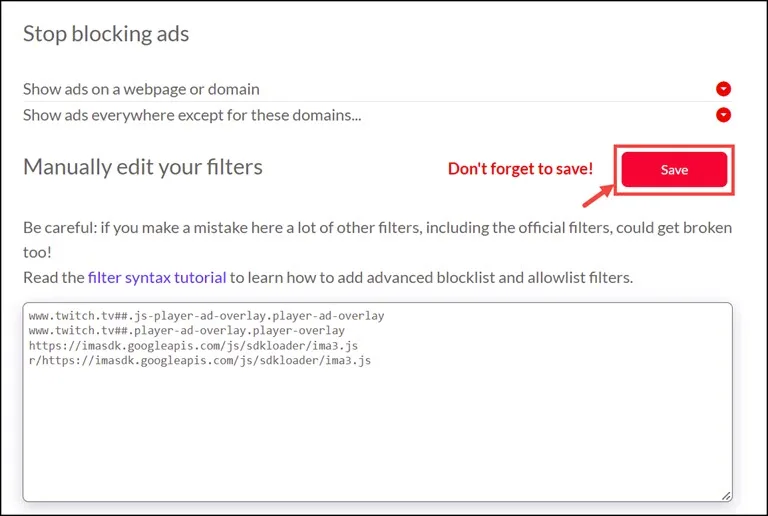Open the filter syntax tutorial link

coord(157,278)
